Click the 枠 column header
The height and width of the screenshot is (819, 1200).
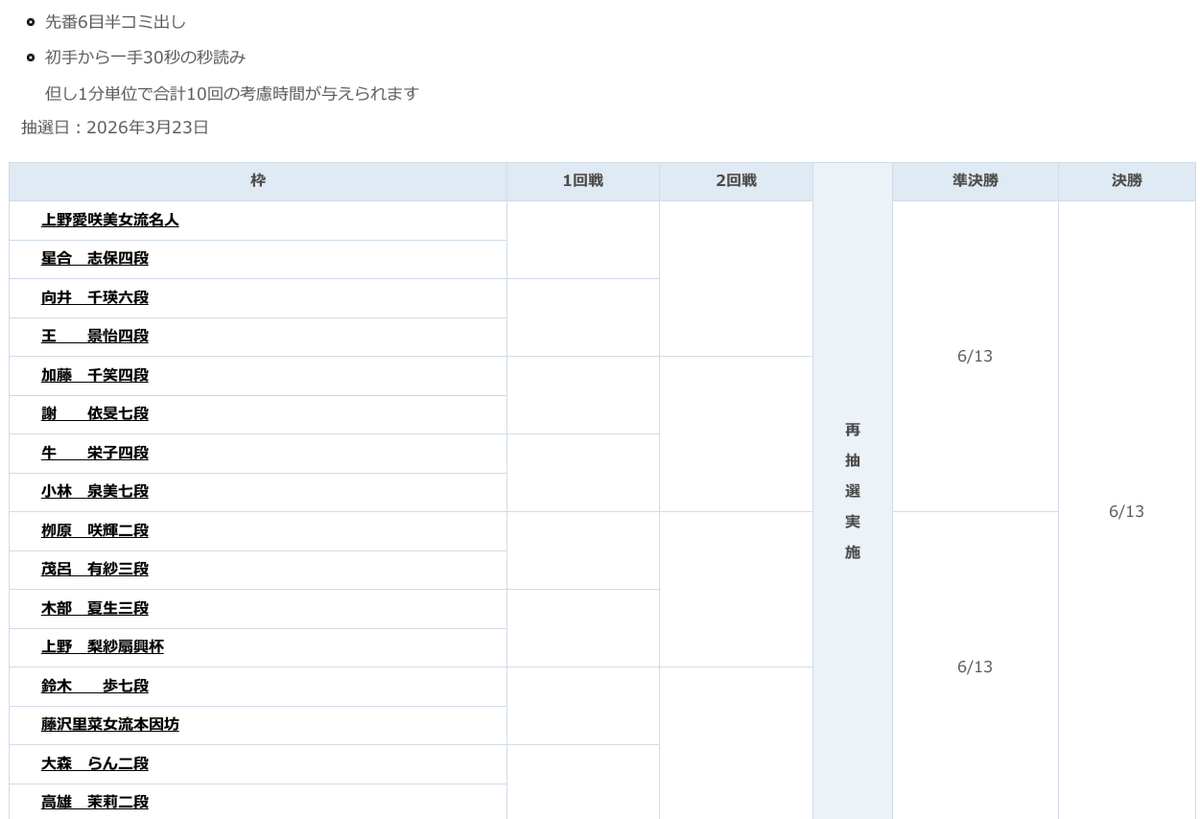coord(258,181)
